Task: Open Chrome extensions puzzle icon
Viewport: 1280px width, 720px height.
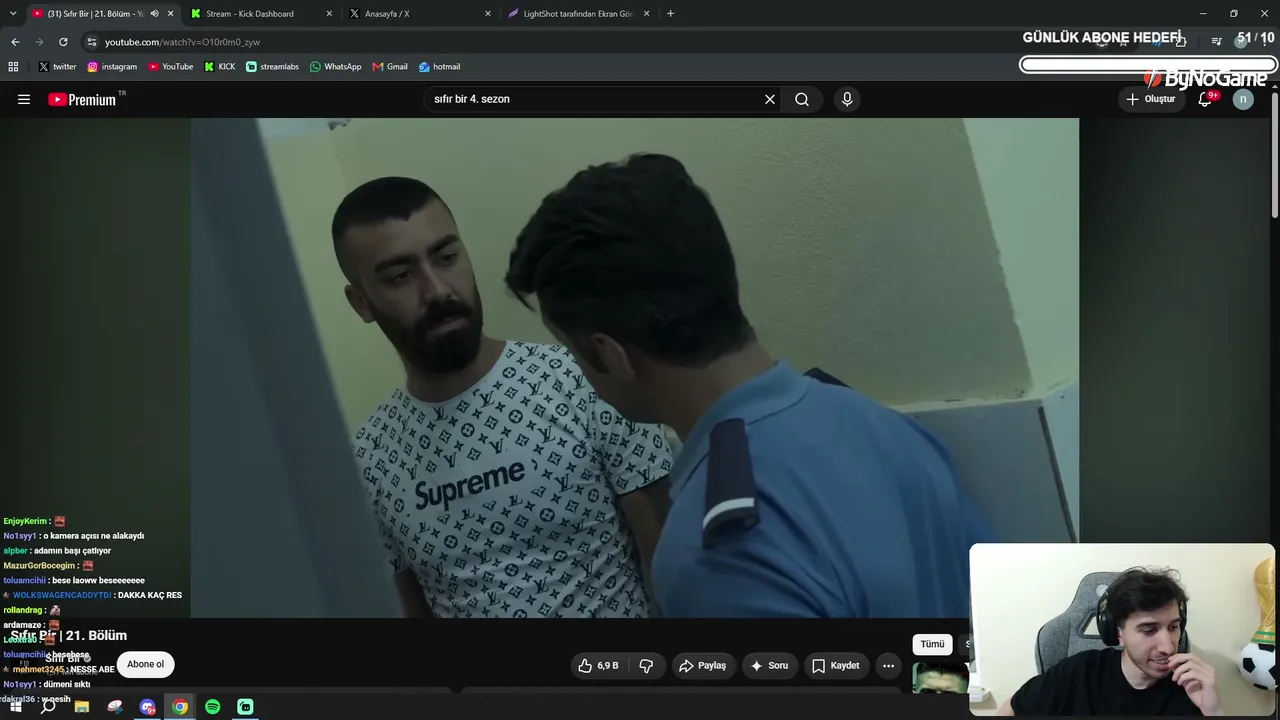Action: pos(1181,41)
